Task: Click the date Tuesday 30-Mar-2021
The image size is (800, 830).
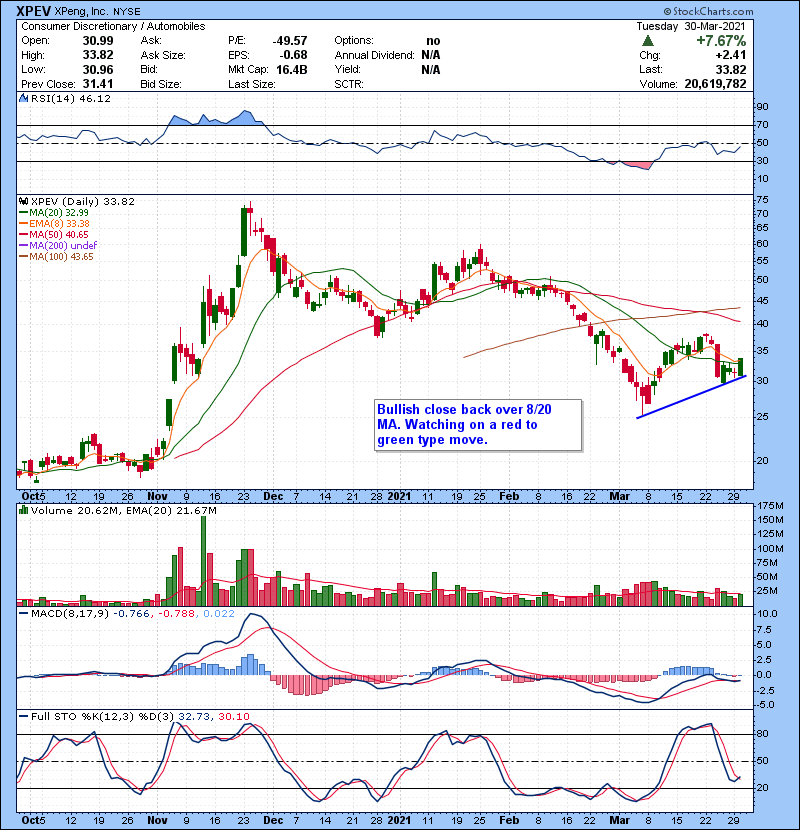Action: (x=690, y=26)
